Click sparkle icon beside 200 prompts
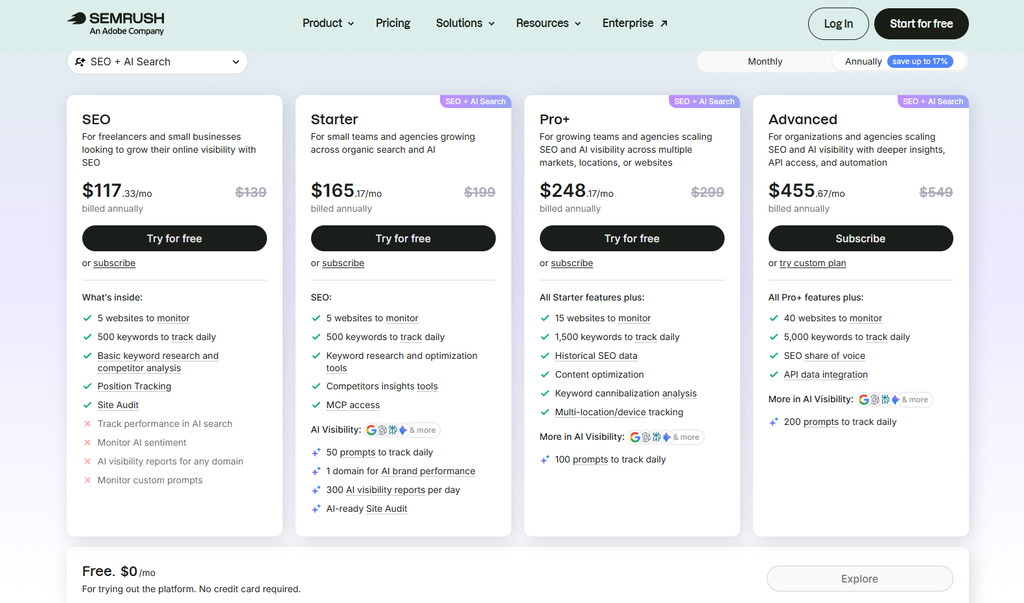The height and width of the screenshot is (603, 1024). point(773,422)
